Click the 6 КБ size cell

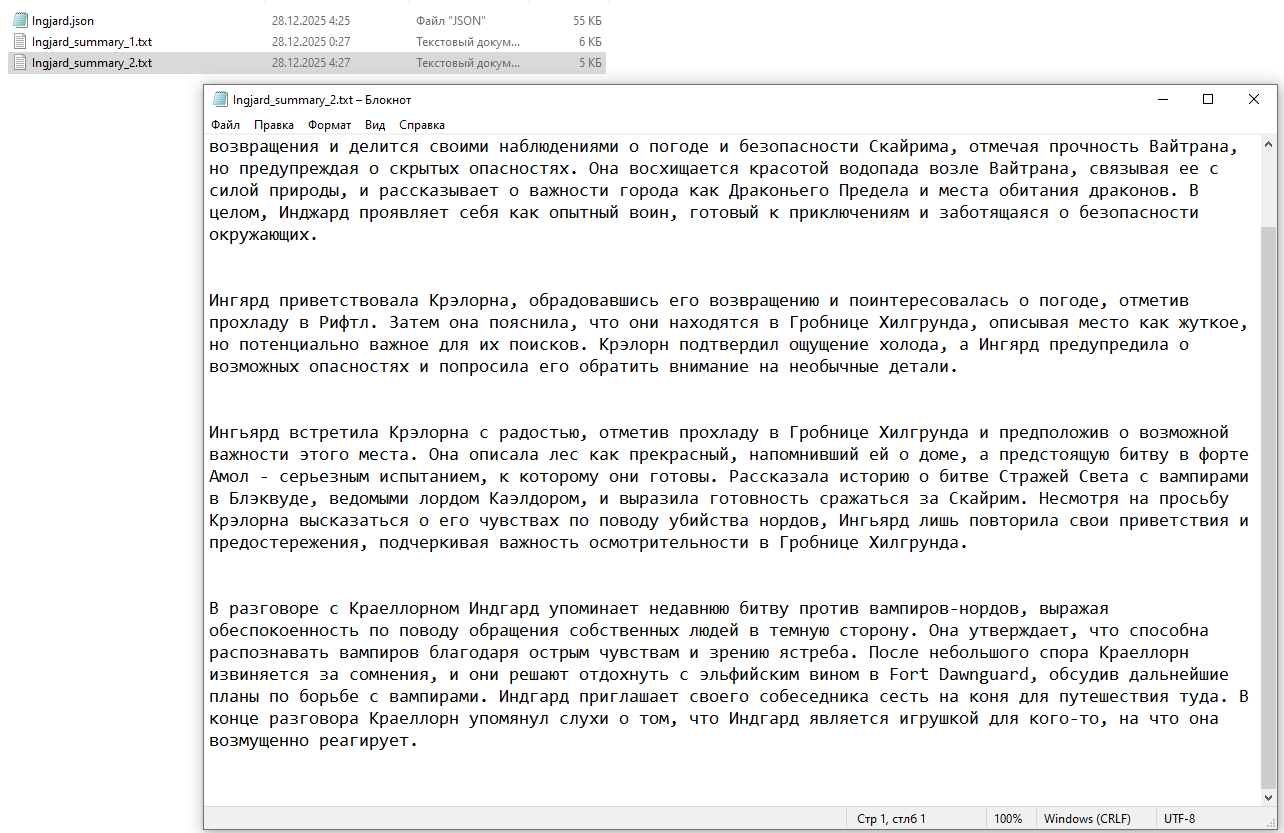coord(590,41)
